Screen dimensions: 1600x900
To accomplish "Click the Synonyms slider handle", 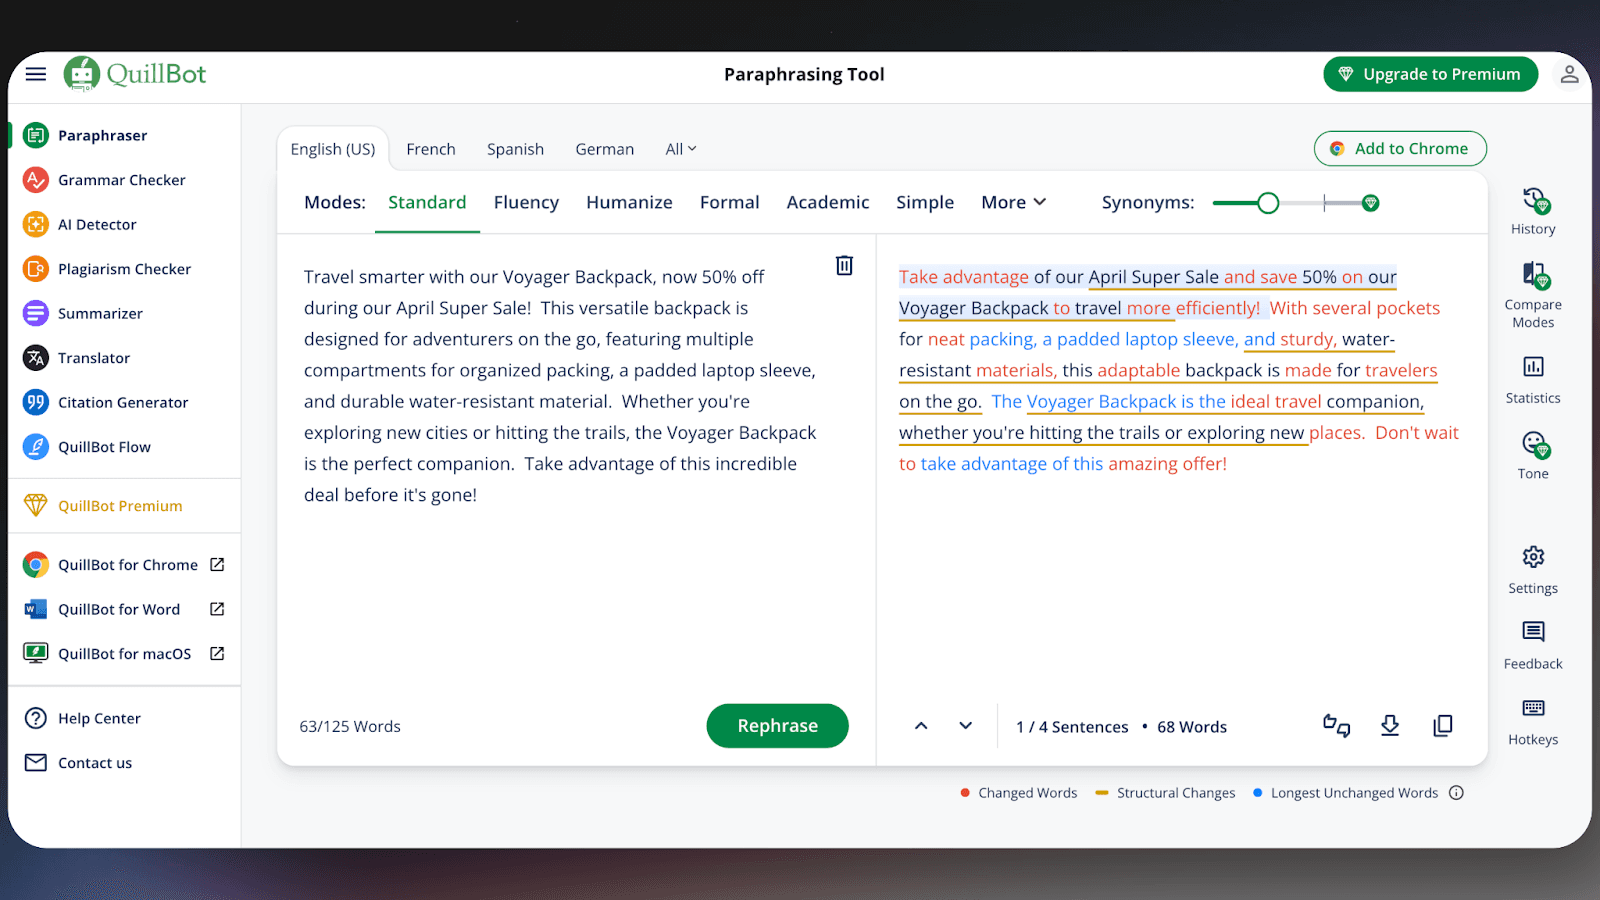I will (x=1268, y=203).
